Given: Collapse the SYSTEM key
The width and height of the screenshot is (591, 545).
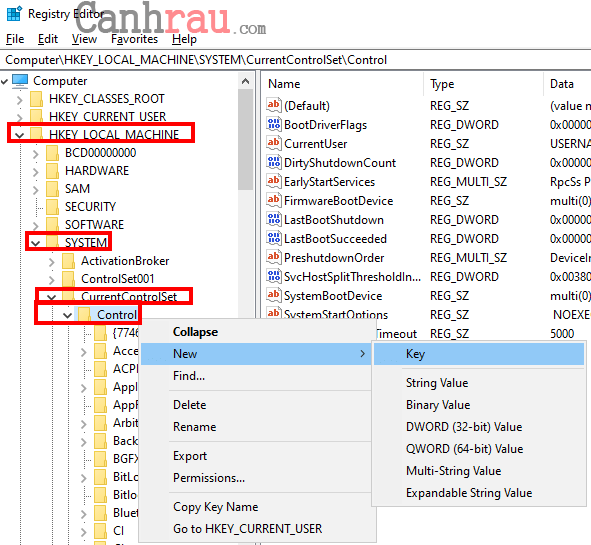Looking at the screenshot, I should pyautogui.click(x=35, y=243).
